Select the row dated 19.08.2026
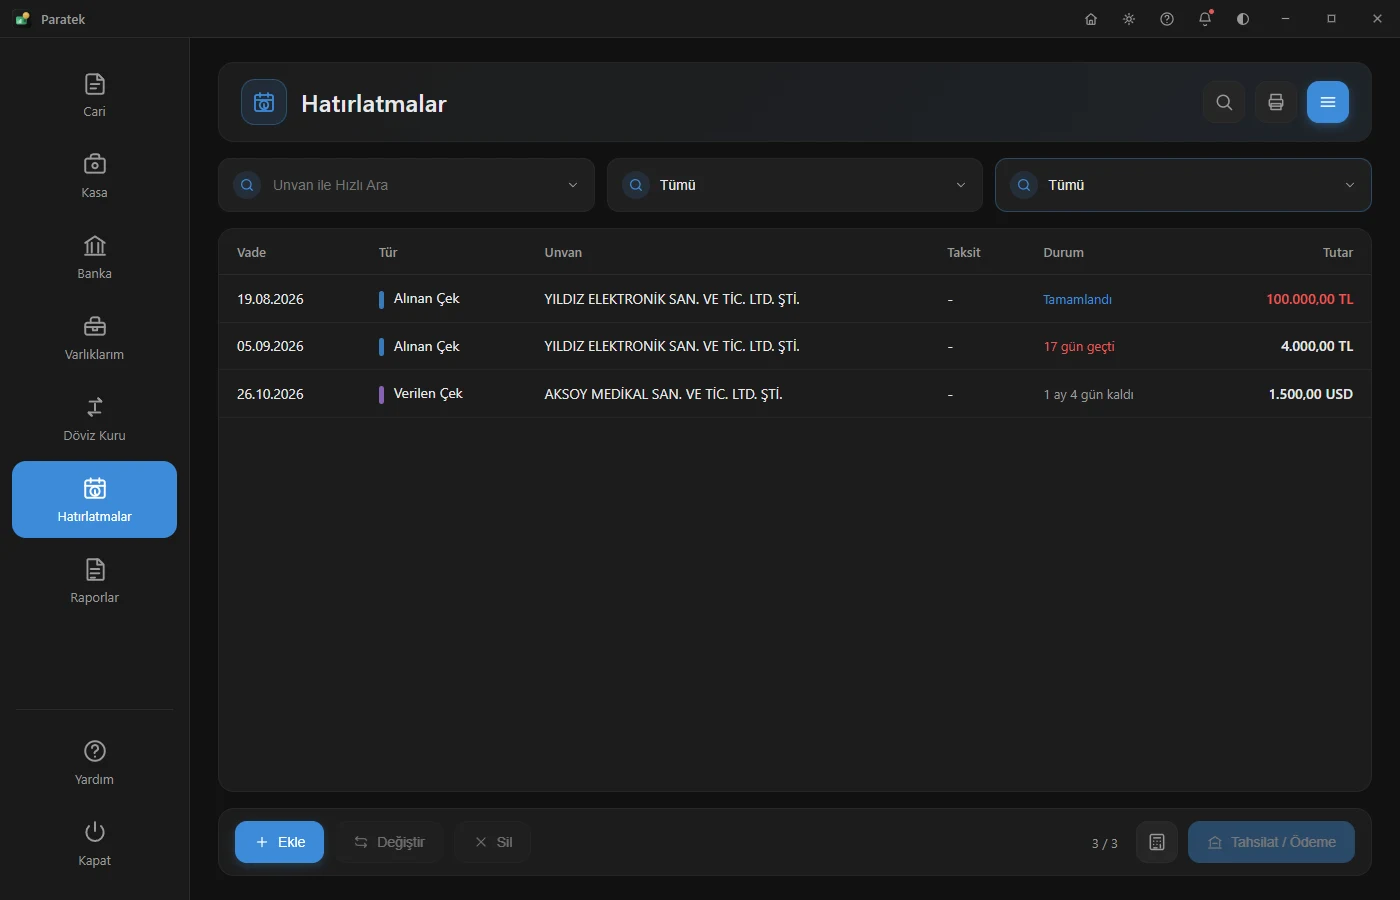The height and width of the screenshot is (900, 1400). click(x=795, y=299)
